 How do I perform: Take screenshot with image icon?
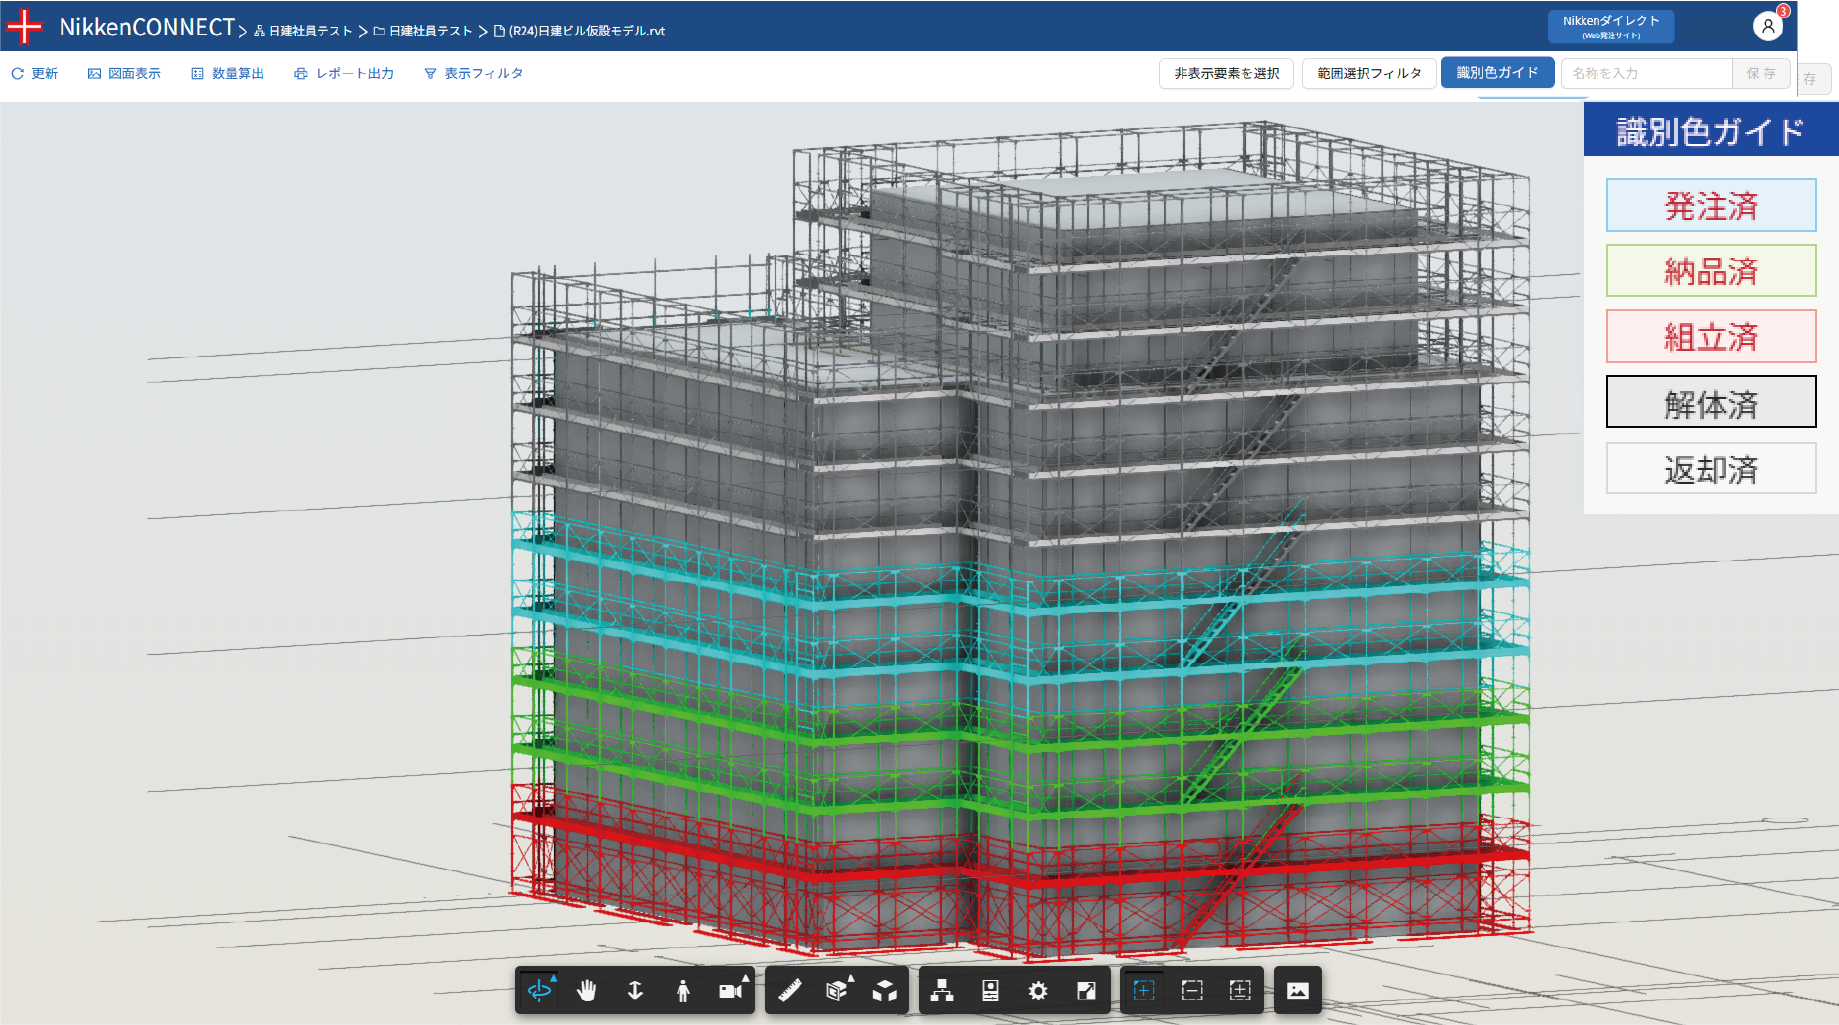coord(1297,990)
